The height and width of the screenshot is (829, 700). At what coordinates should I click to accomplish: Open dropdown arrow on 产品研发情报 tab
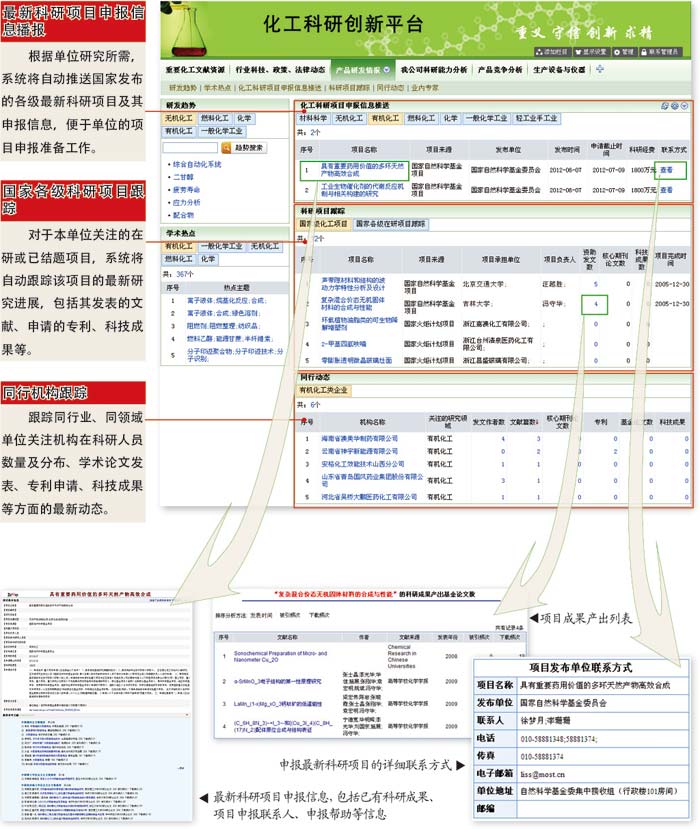coord(386,70)
